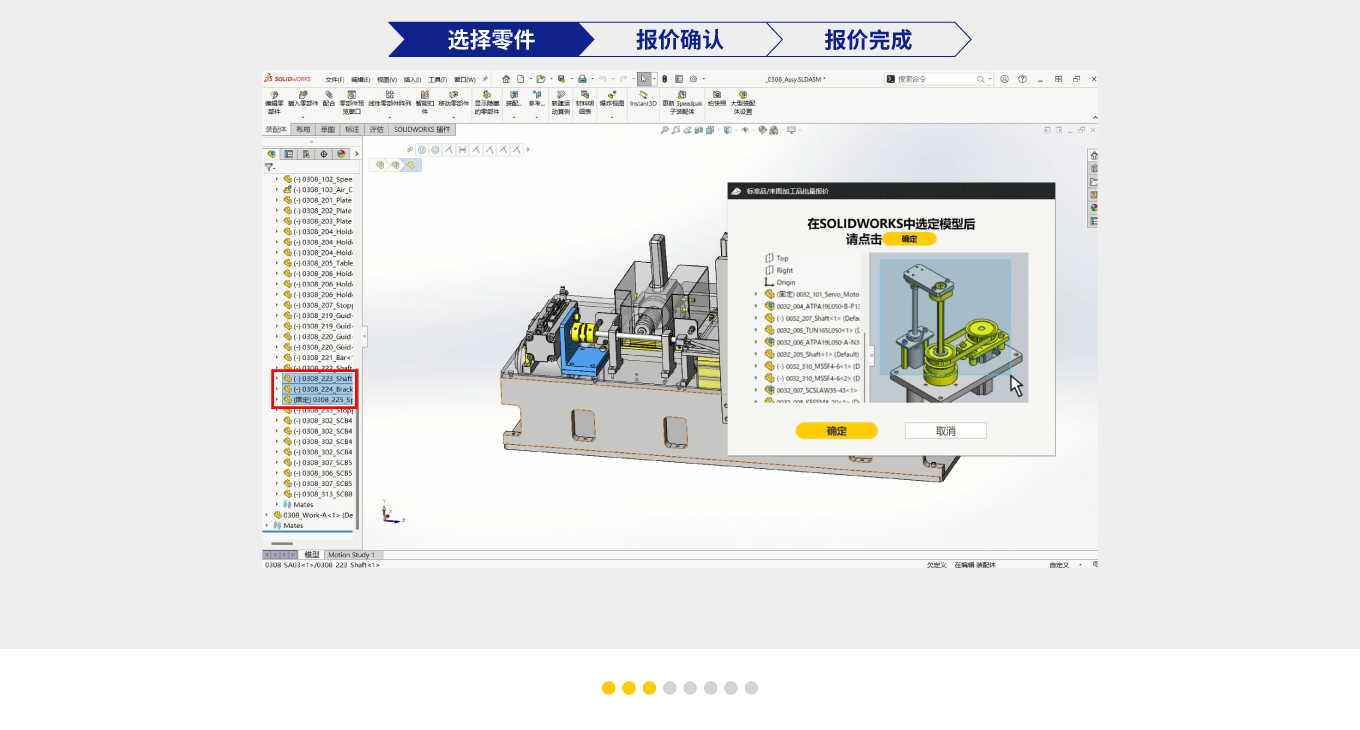
Task: Select the 爆炸视图 (Exploded View) tool
Action: coord(612,98)
